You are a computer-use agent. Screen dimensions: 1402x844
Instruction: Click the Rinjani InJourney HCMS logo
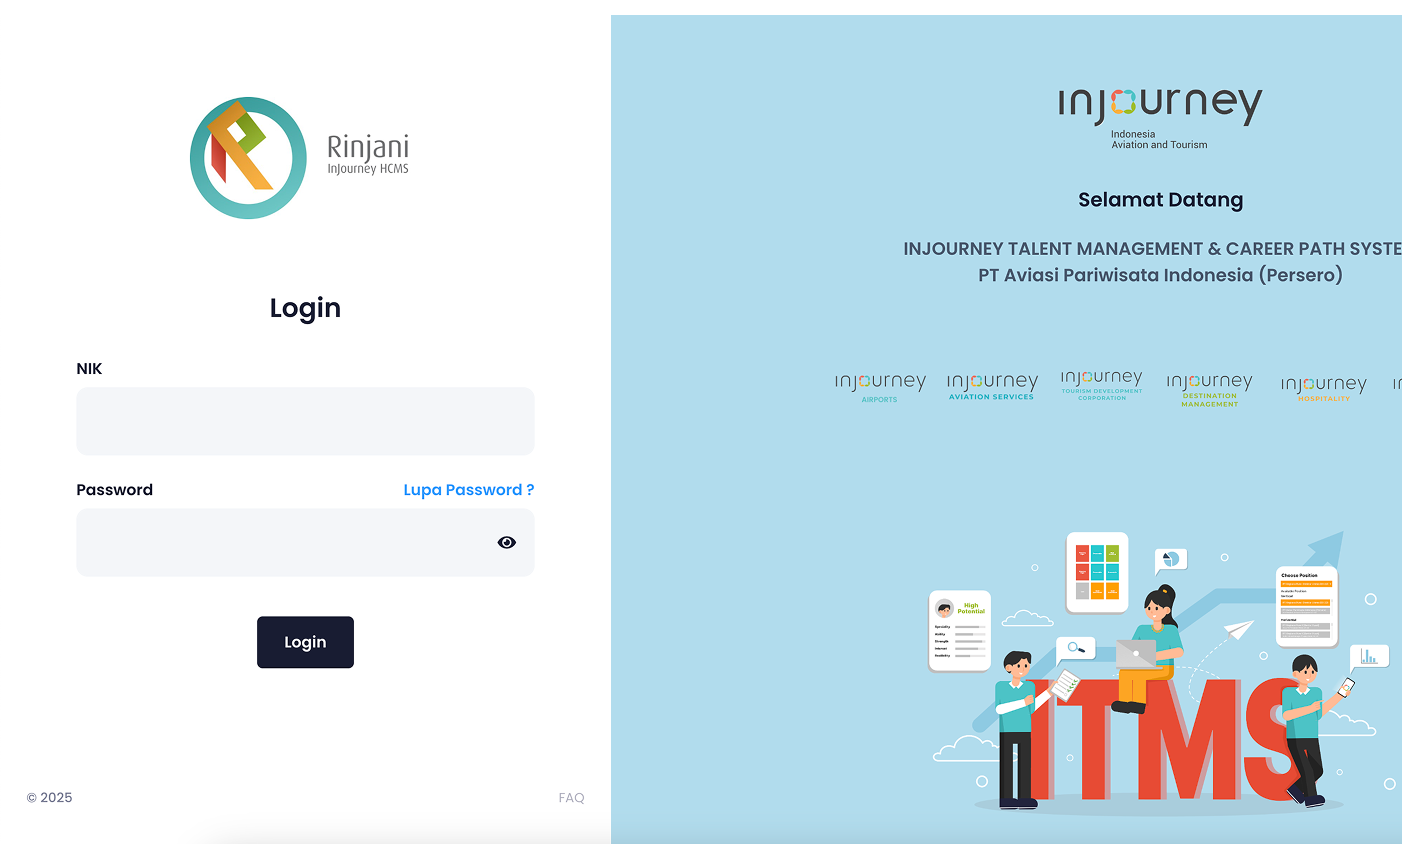click(300, 158)
